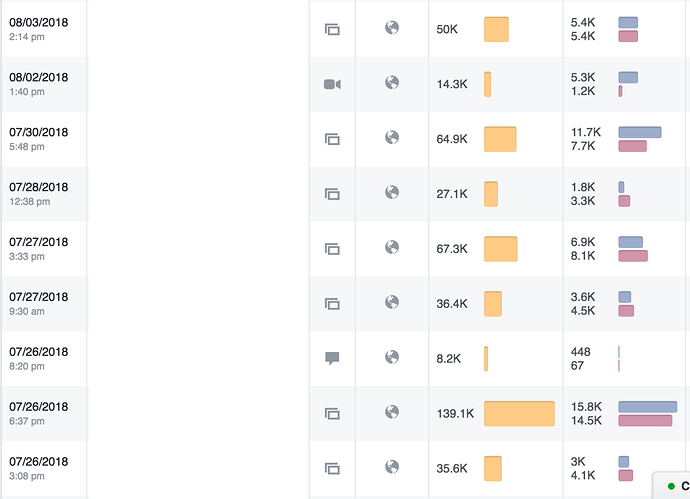Open the 08/03/2018 2:14 pm post date
The height and width of the screenshot is (499, 690).
pos(38,29)
